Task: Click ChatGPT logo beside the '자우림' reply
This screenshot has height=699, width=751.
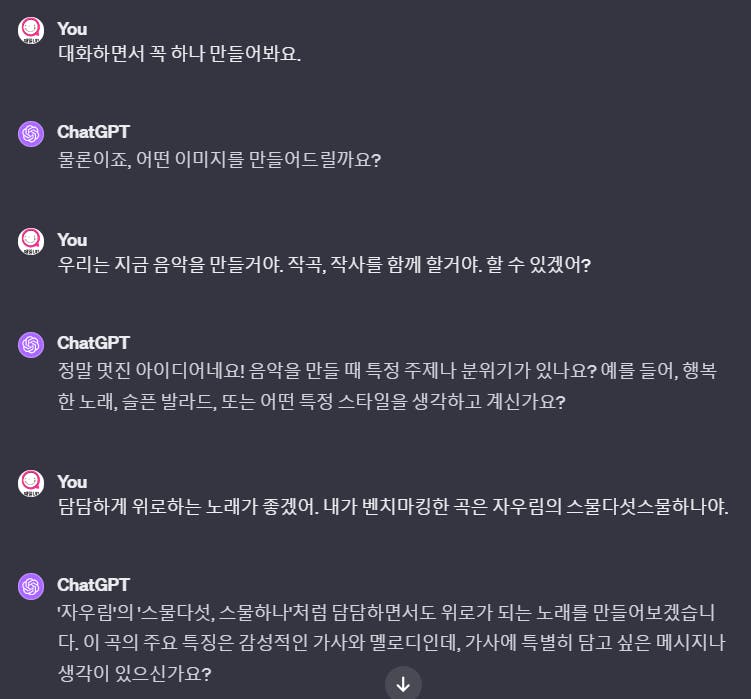Action: point(31,586)
